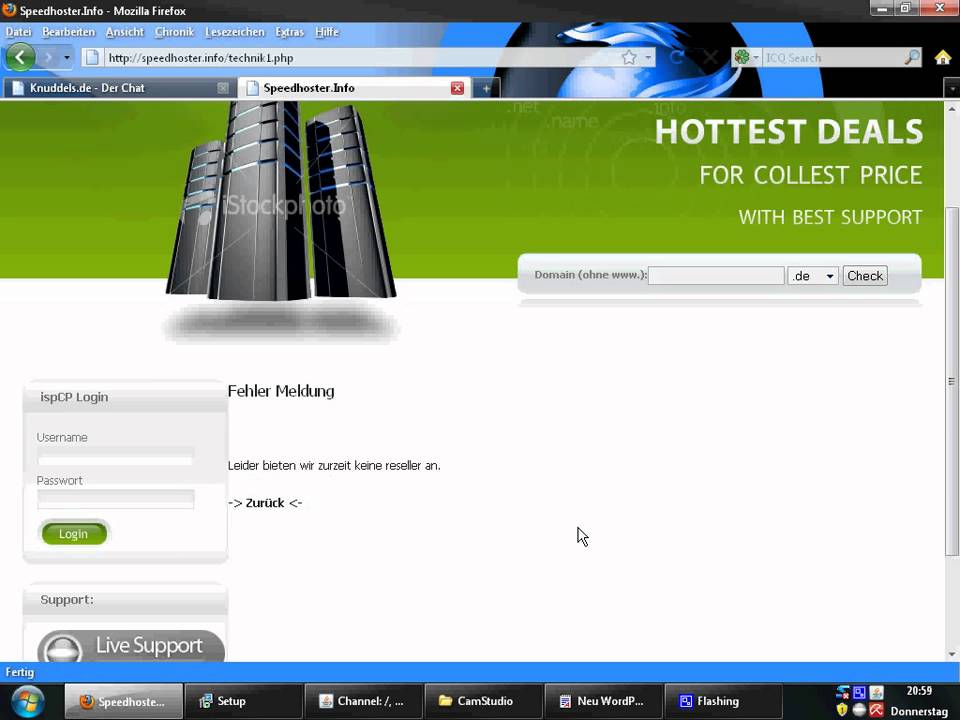The image size is (960, 720).
Task: Close the Speedhoster.Info tab
Action: coord(457,88)
